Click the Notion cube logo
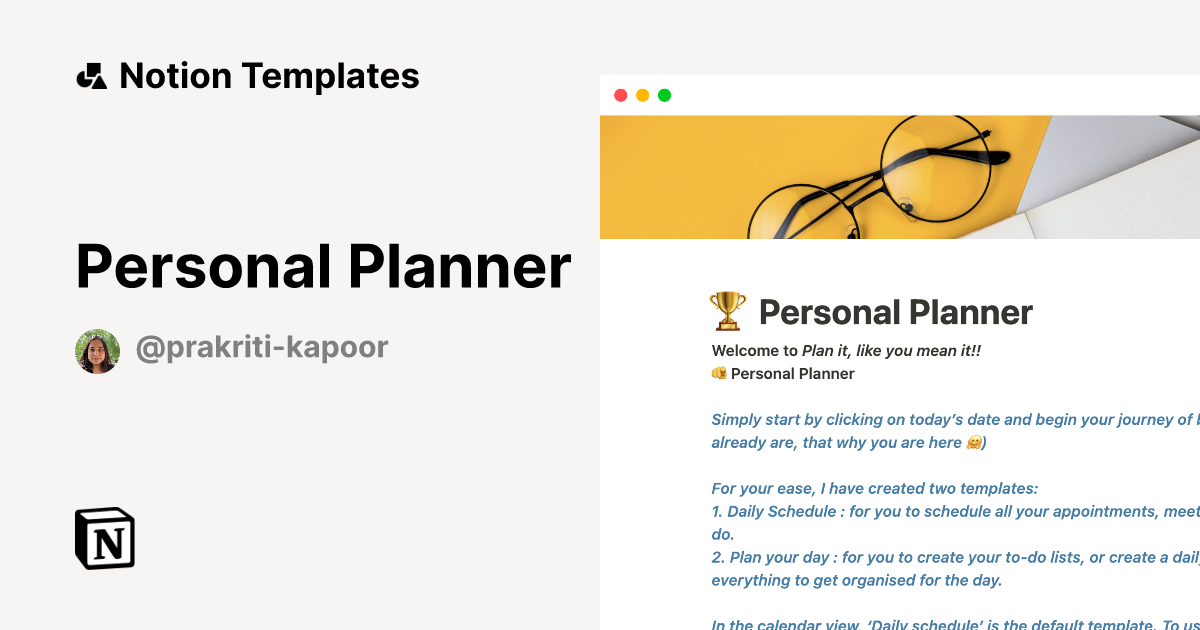This screenshot has width=1200, height=630. [x=105, y=538]
